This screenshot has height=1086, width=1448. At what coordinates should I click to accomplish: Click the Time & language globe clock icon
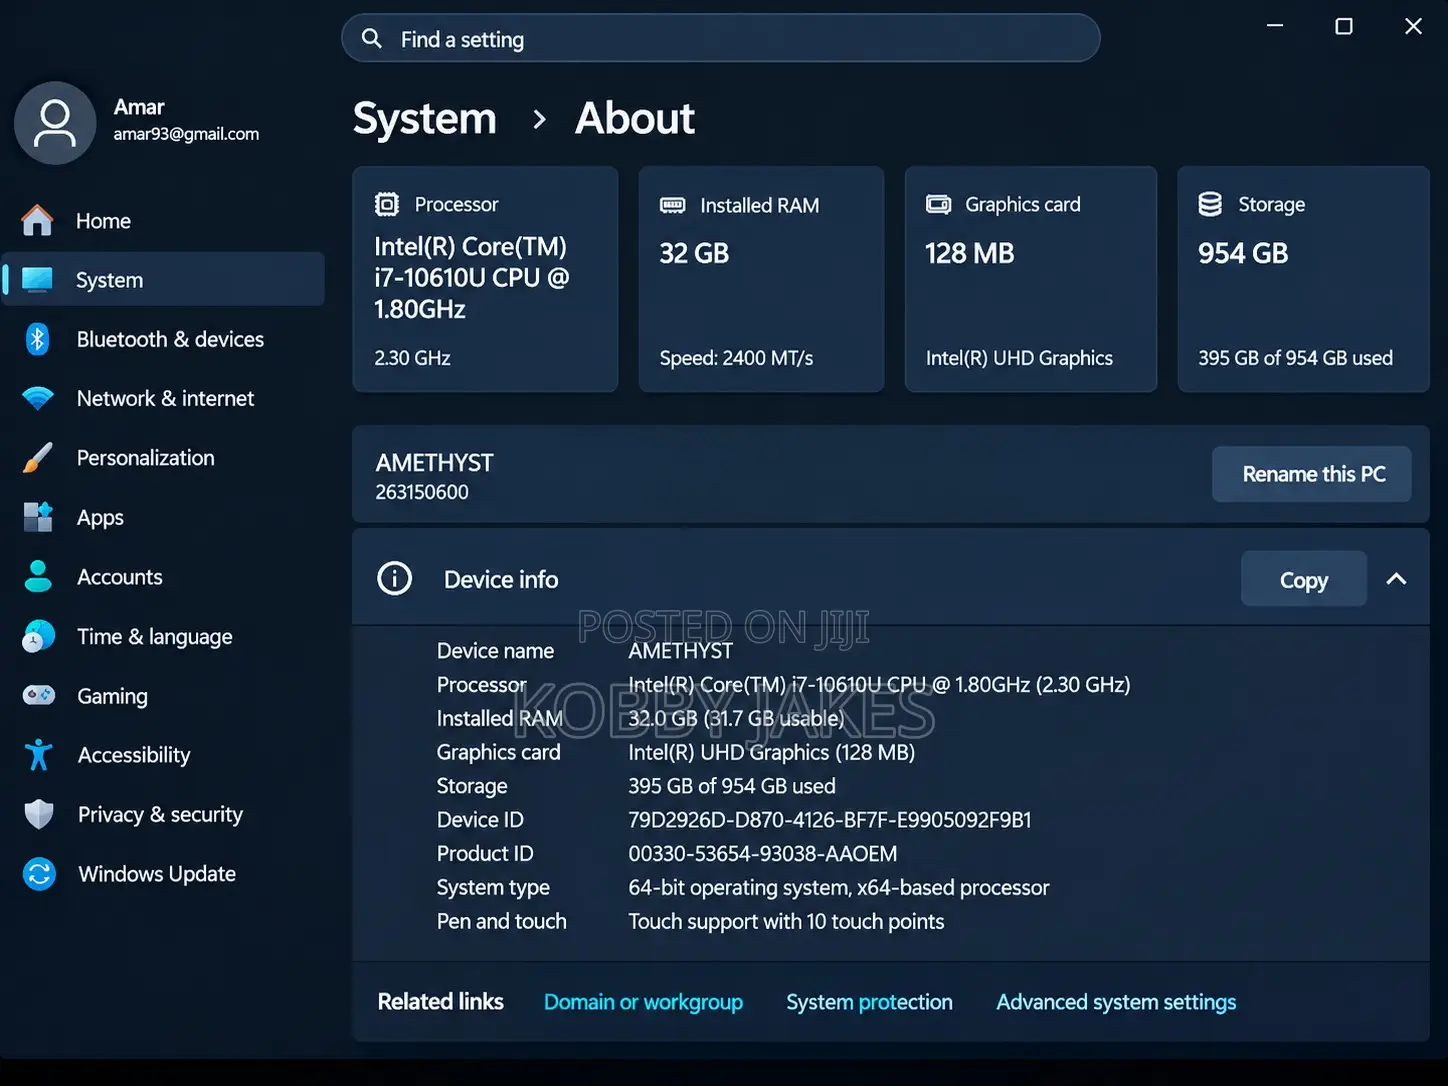tap(38, 636)
